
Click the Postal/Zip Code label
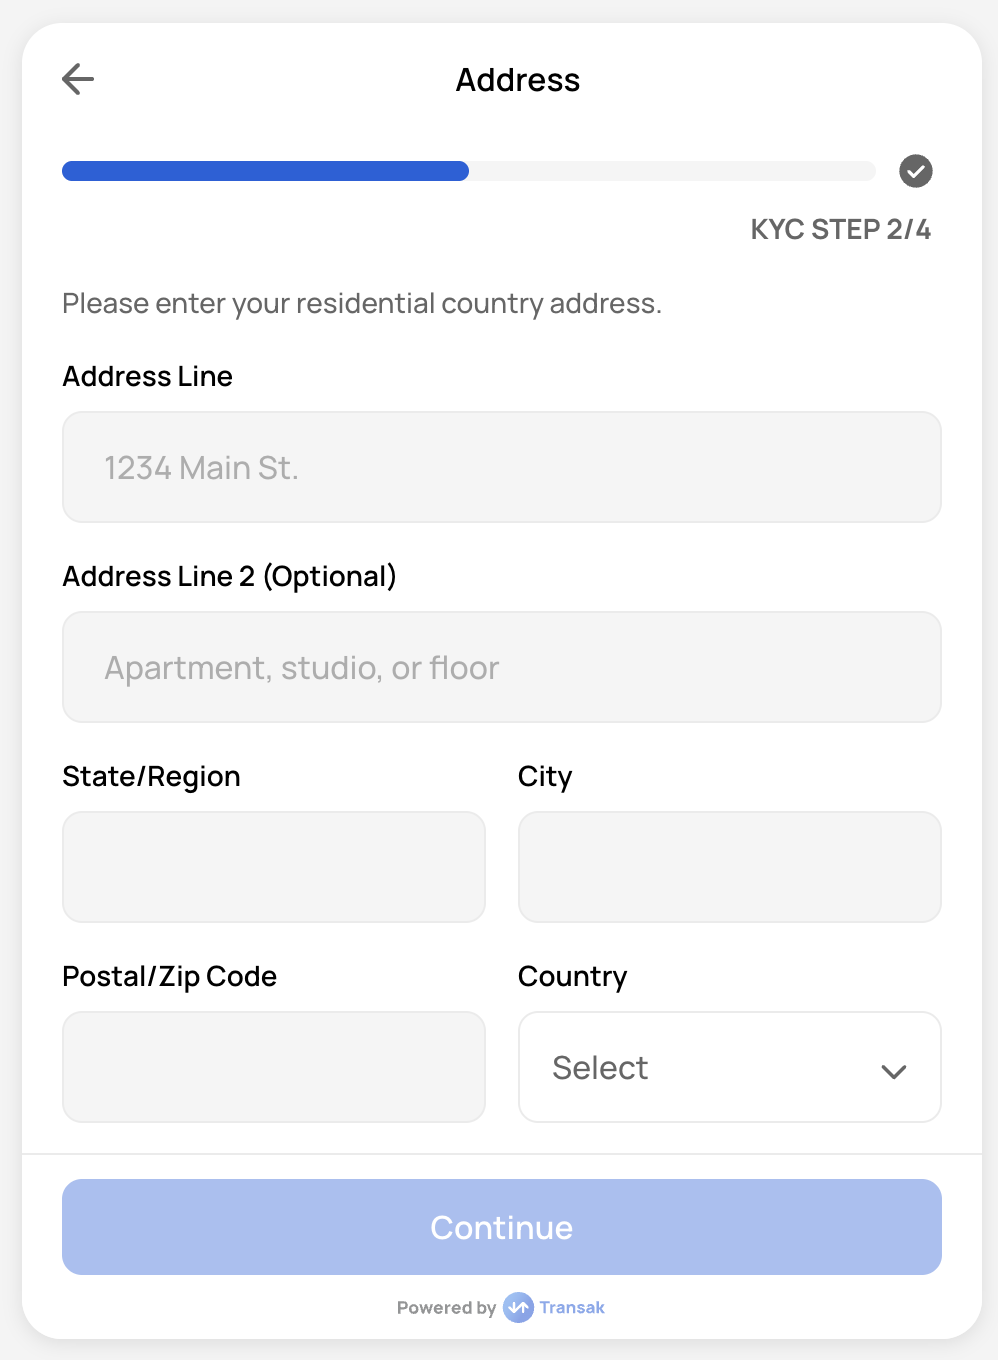click(169, 976)
